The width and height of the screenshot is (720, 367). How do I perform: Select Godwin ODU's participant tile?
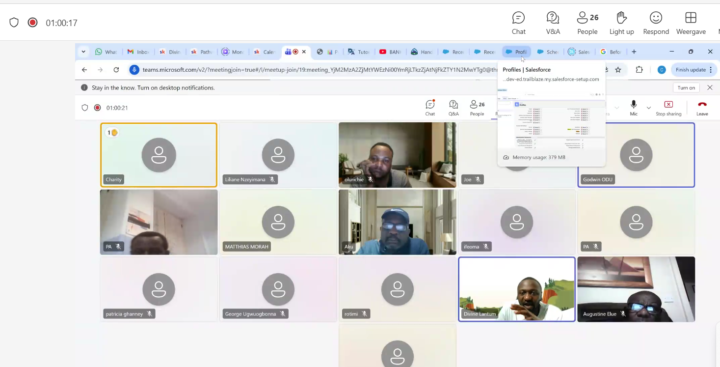(636, 155)
